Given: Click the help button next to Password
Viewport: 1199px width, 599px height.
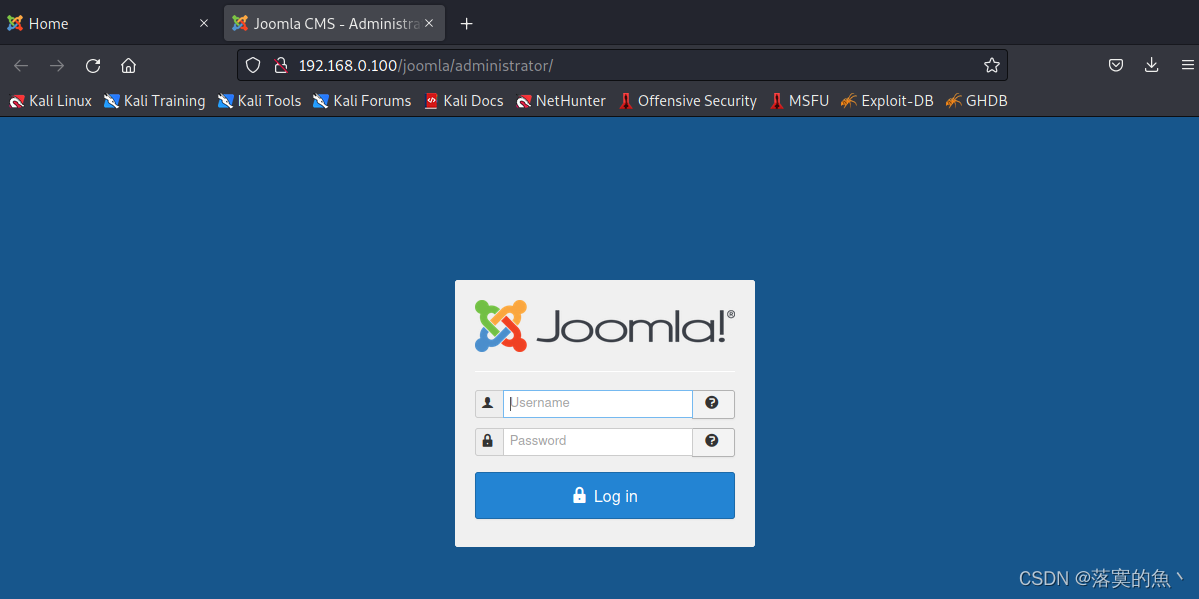Looking at the screenshot, I should tap(713, 442).
